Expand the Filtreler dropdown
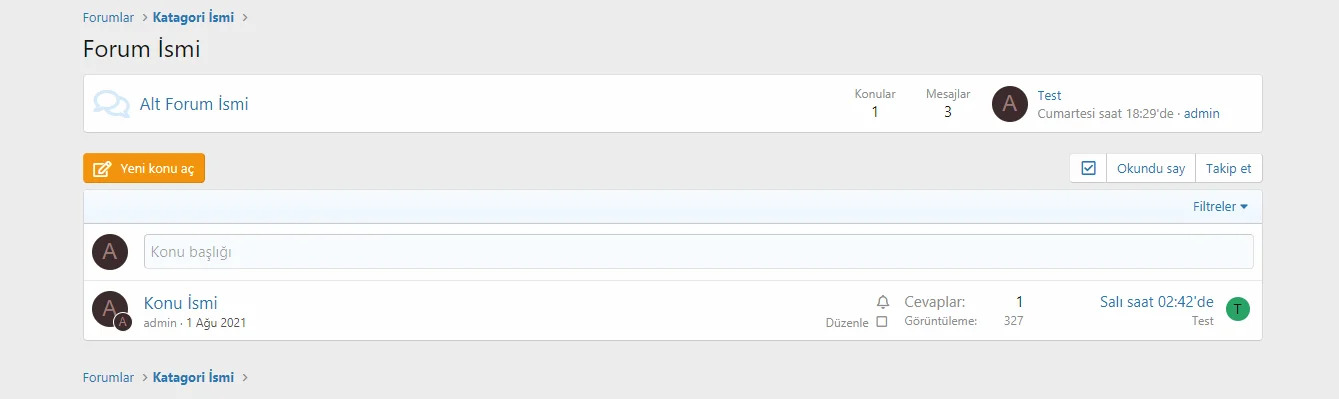 pyautogui.click(x=1220, y=207)
